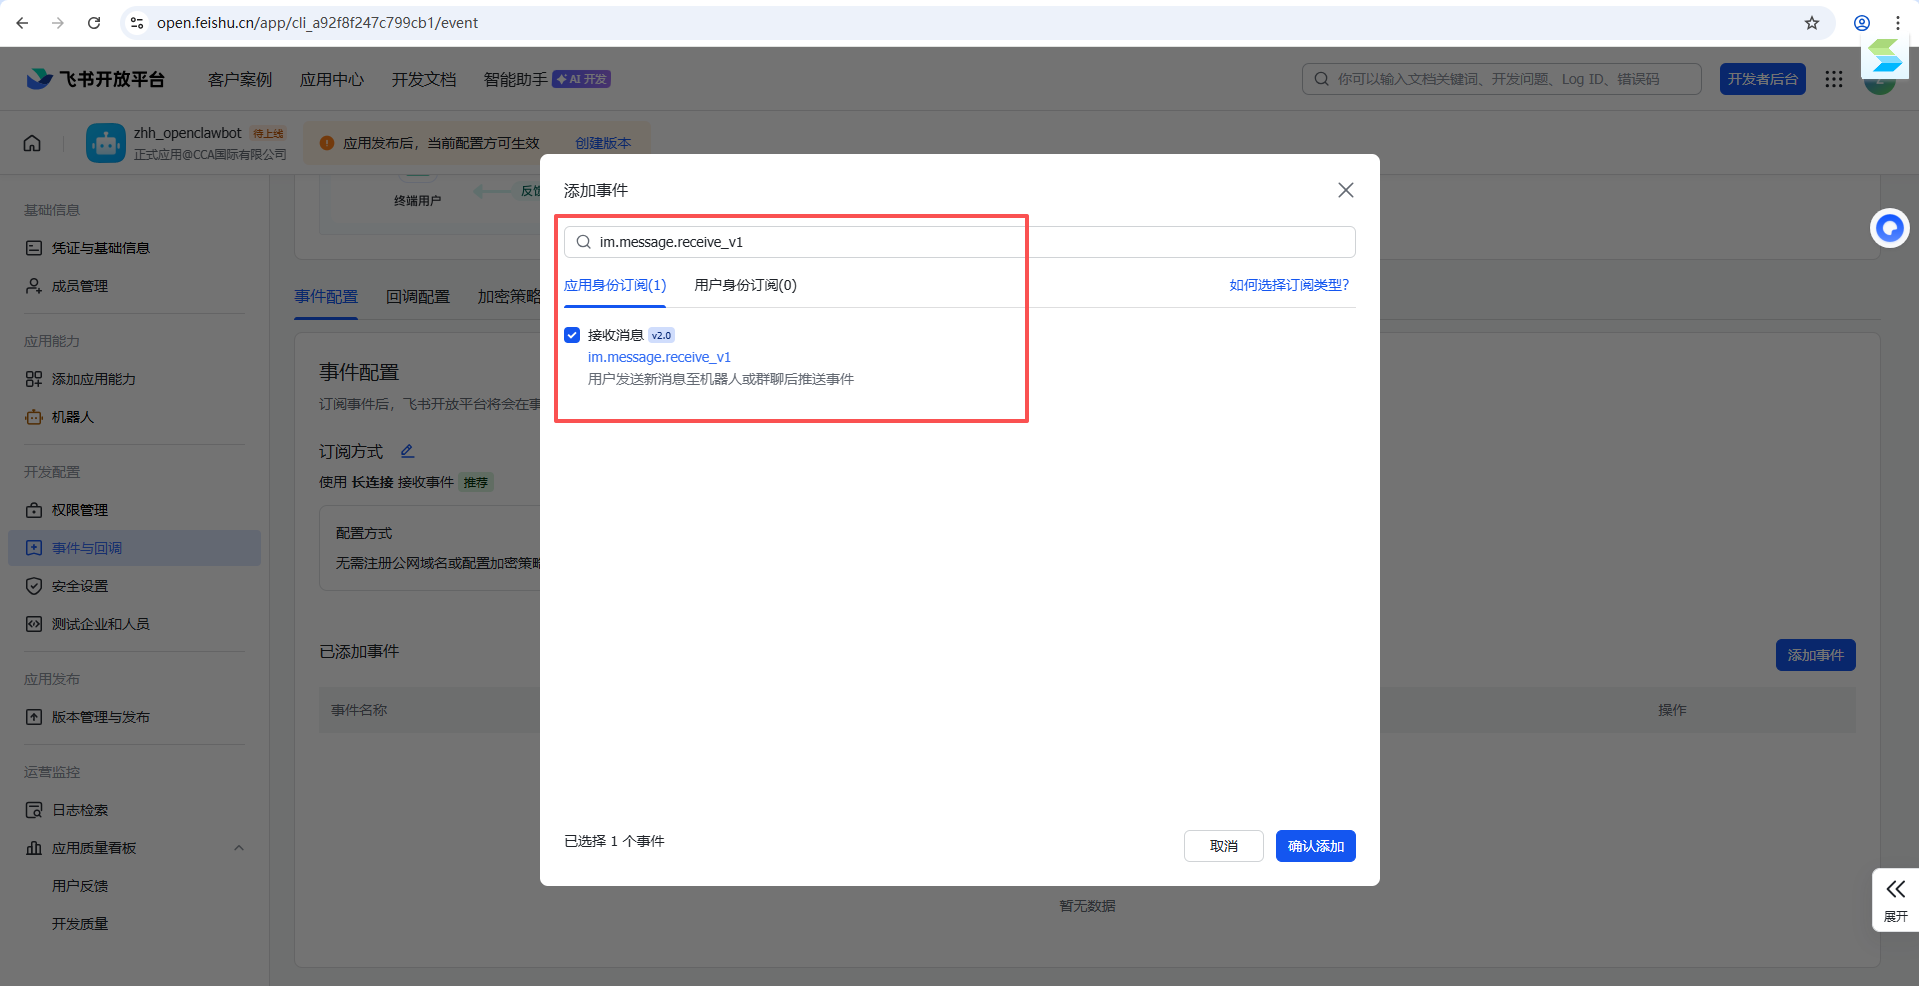Click the 成员管理 person icon
Image resolution: width=1919 pixels, height=986 pixels.
tap(34, 286)
